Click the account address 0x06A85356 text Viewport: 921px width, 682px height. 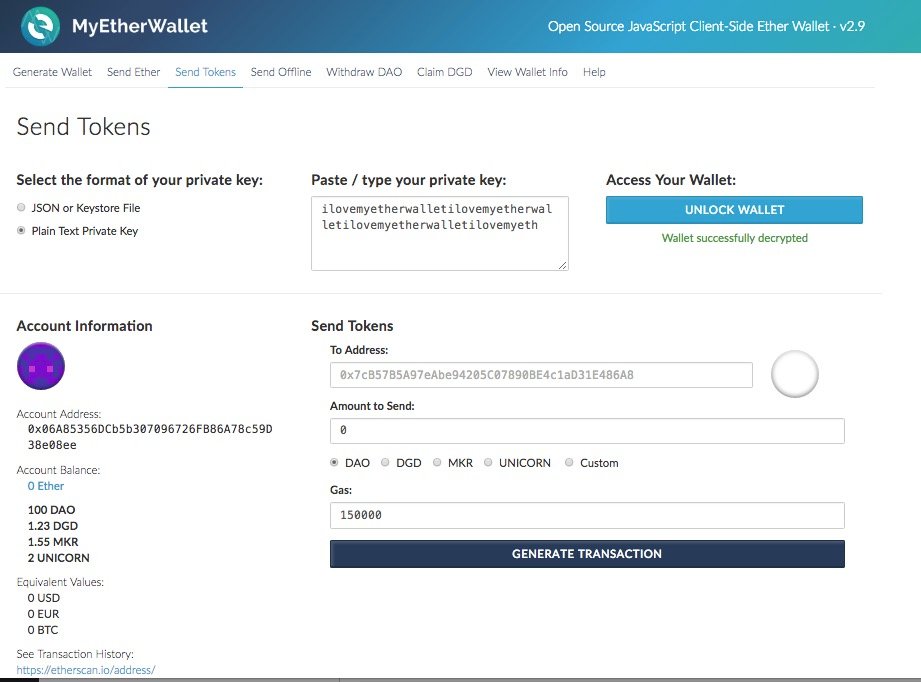(150, 437)
